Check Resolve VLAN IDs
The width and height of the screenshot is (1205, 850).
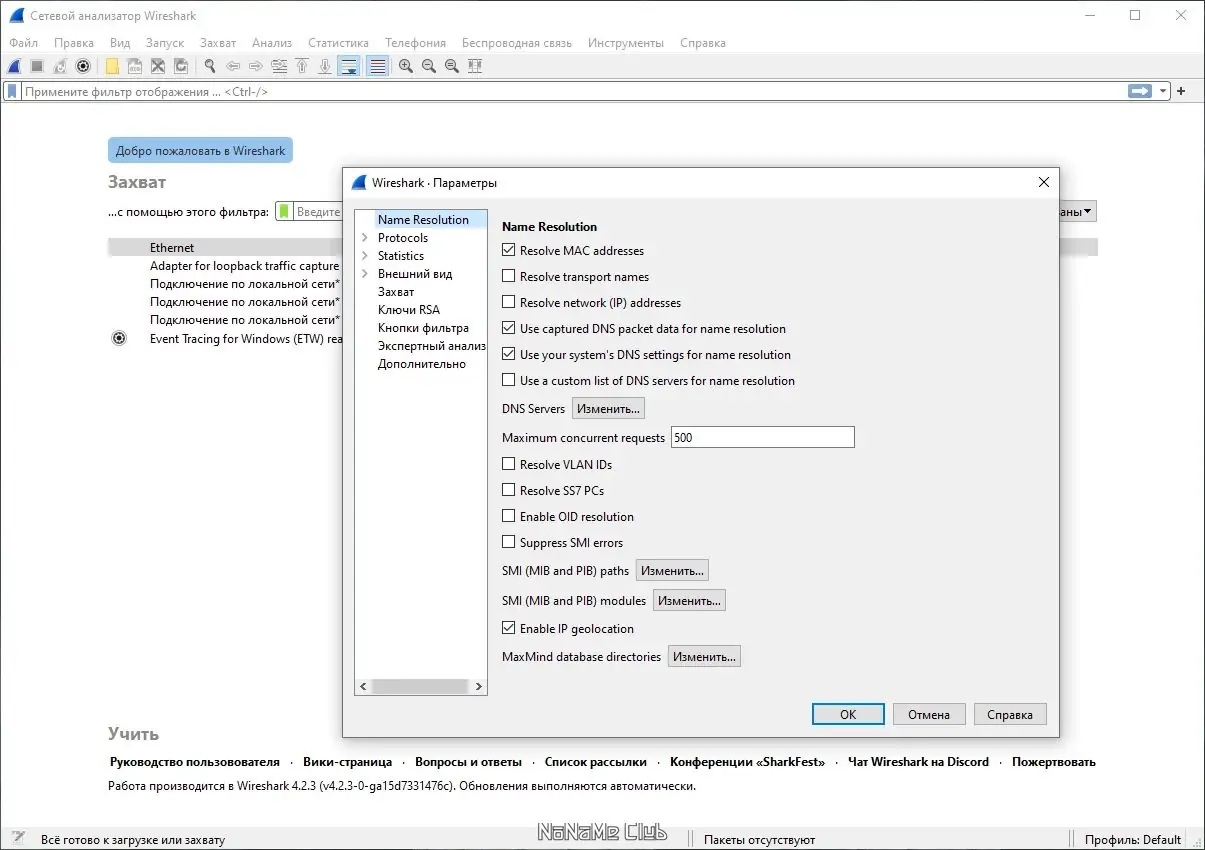tap(509, 465)
